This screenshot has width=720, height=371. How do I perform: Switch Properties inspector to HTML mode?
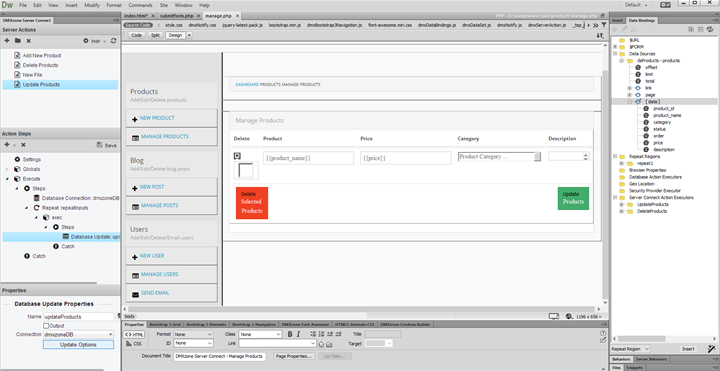pyautogui.click(x=134, y=334)
